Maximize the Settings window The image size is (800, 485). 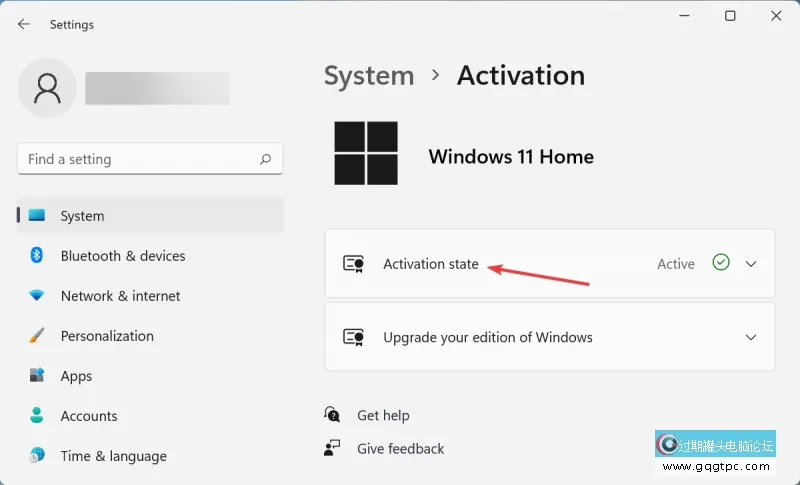click(730, 16)
